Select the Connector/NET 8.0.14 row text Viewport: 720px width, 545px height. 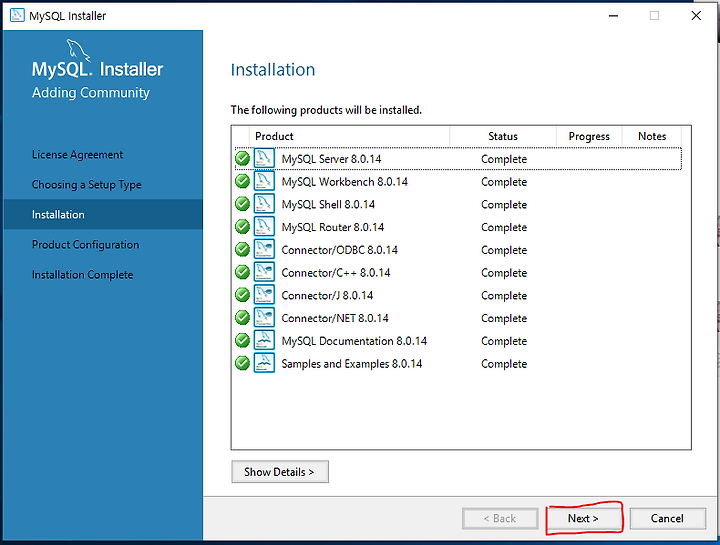click(x=335, y=318)
